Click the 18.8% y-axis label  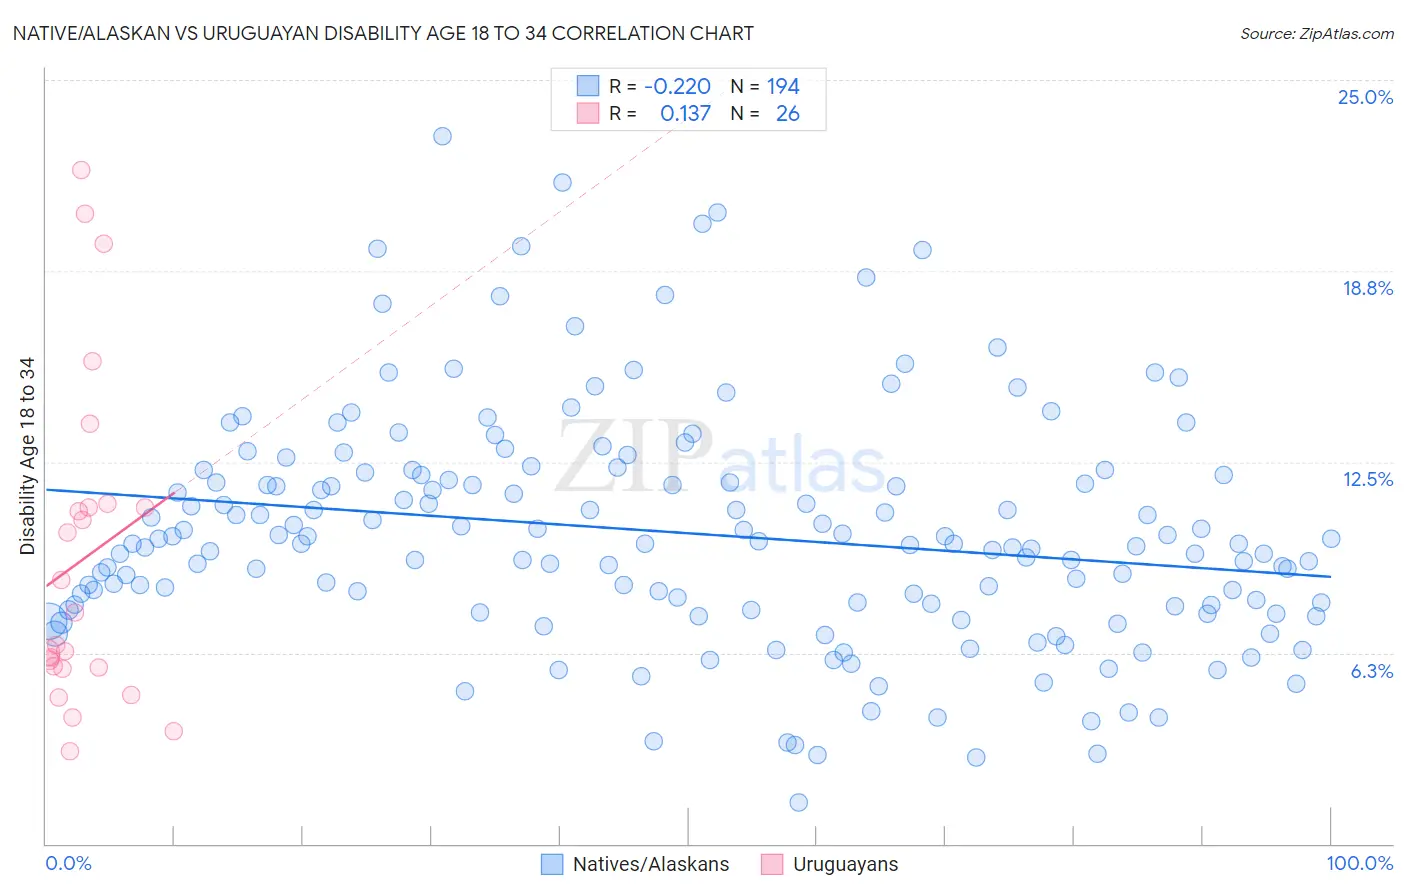1367,288
